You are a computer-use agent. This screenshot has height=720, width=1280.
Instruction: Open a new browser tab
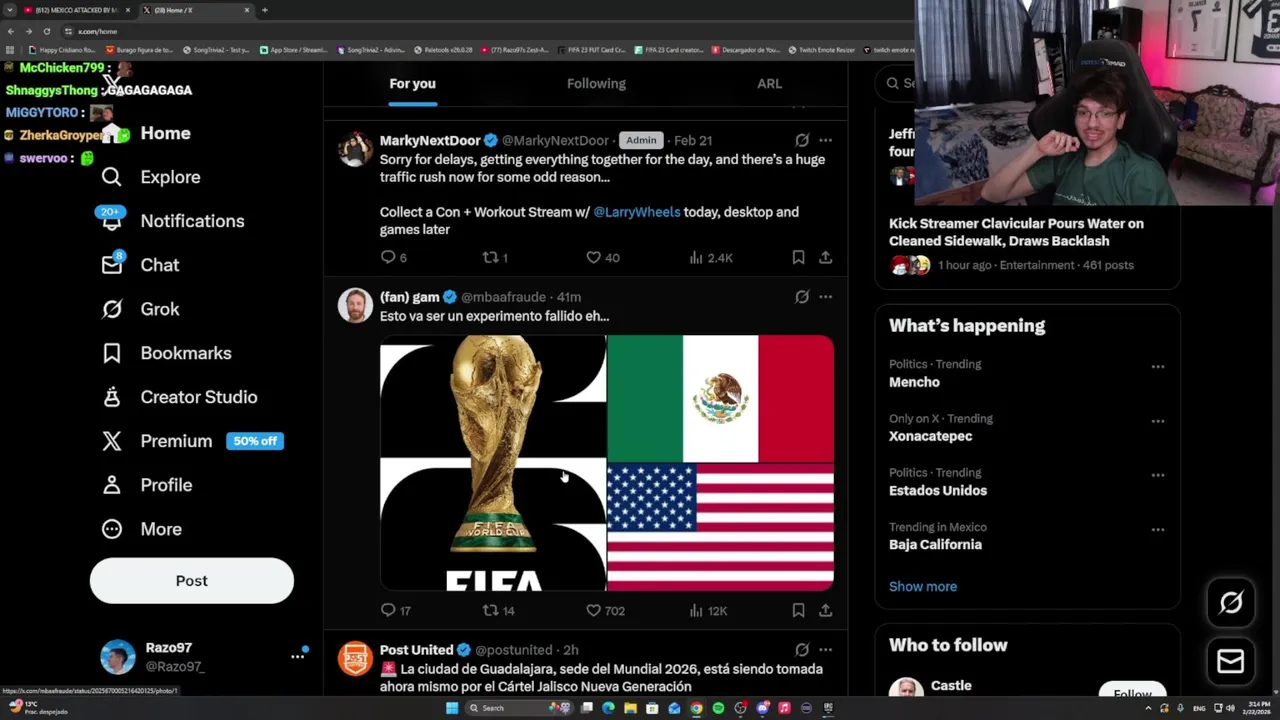pos(265,10)
